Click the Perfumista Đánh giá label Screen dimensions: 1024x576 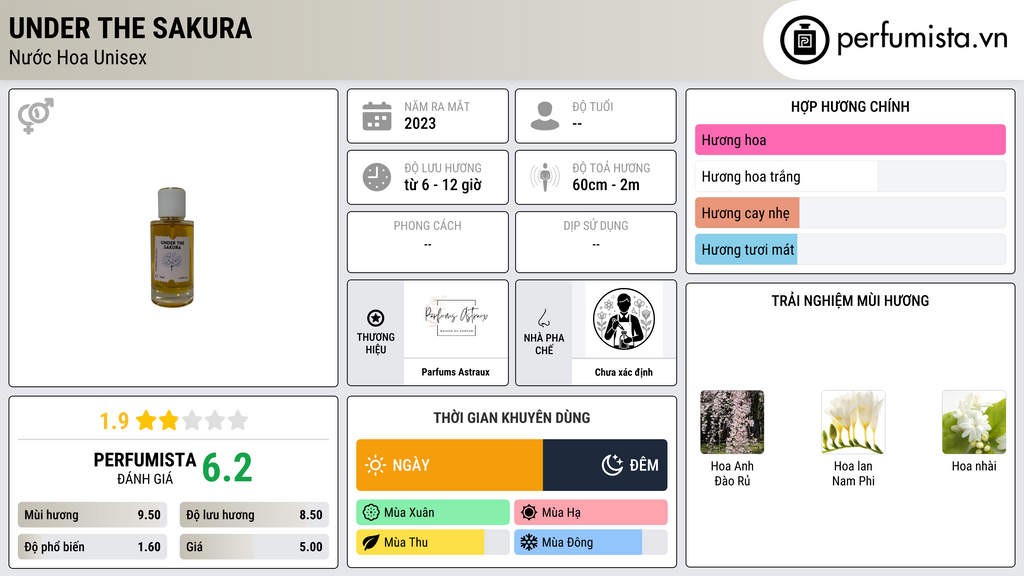click(x=144, y=468)
